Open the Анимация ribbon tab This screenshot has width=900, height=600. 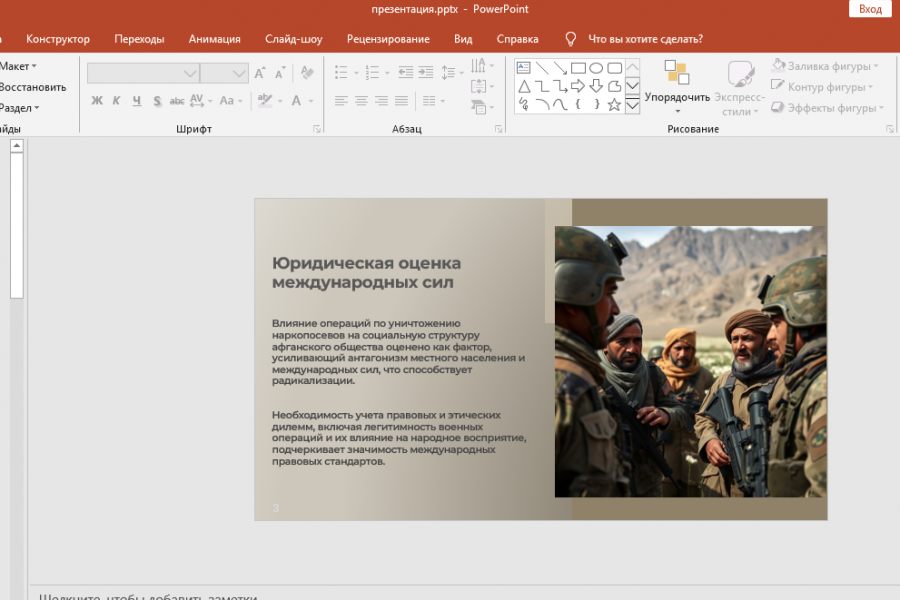(x=214, y=39)
